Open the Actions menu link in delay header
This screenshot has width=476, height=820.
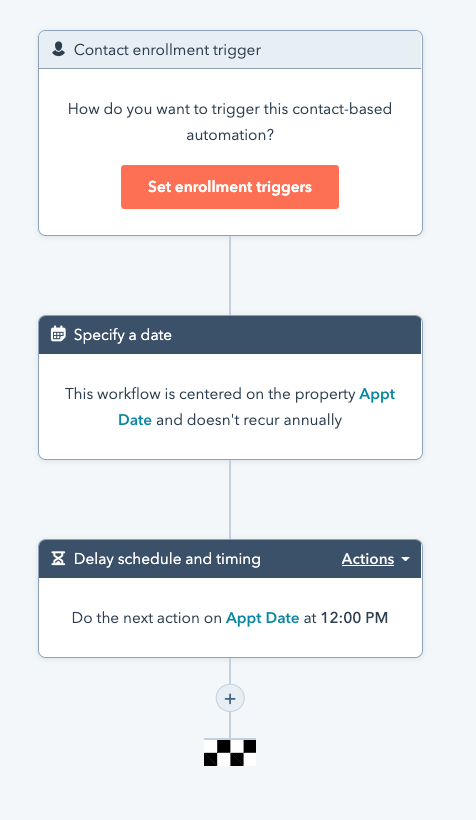pos(368,559)
